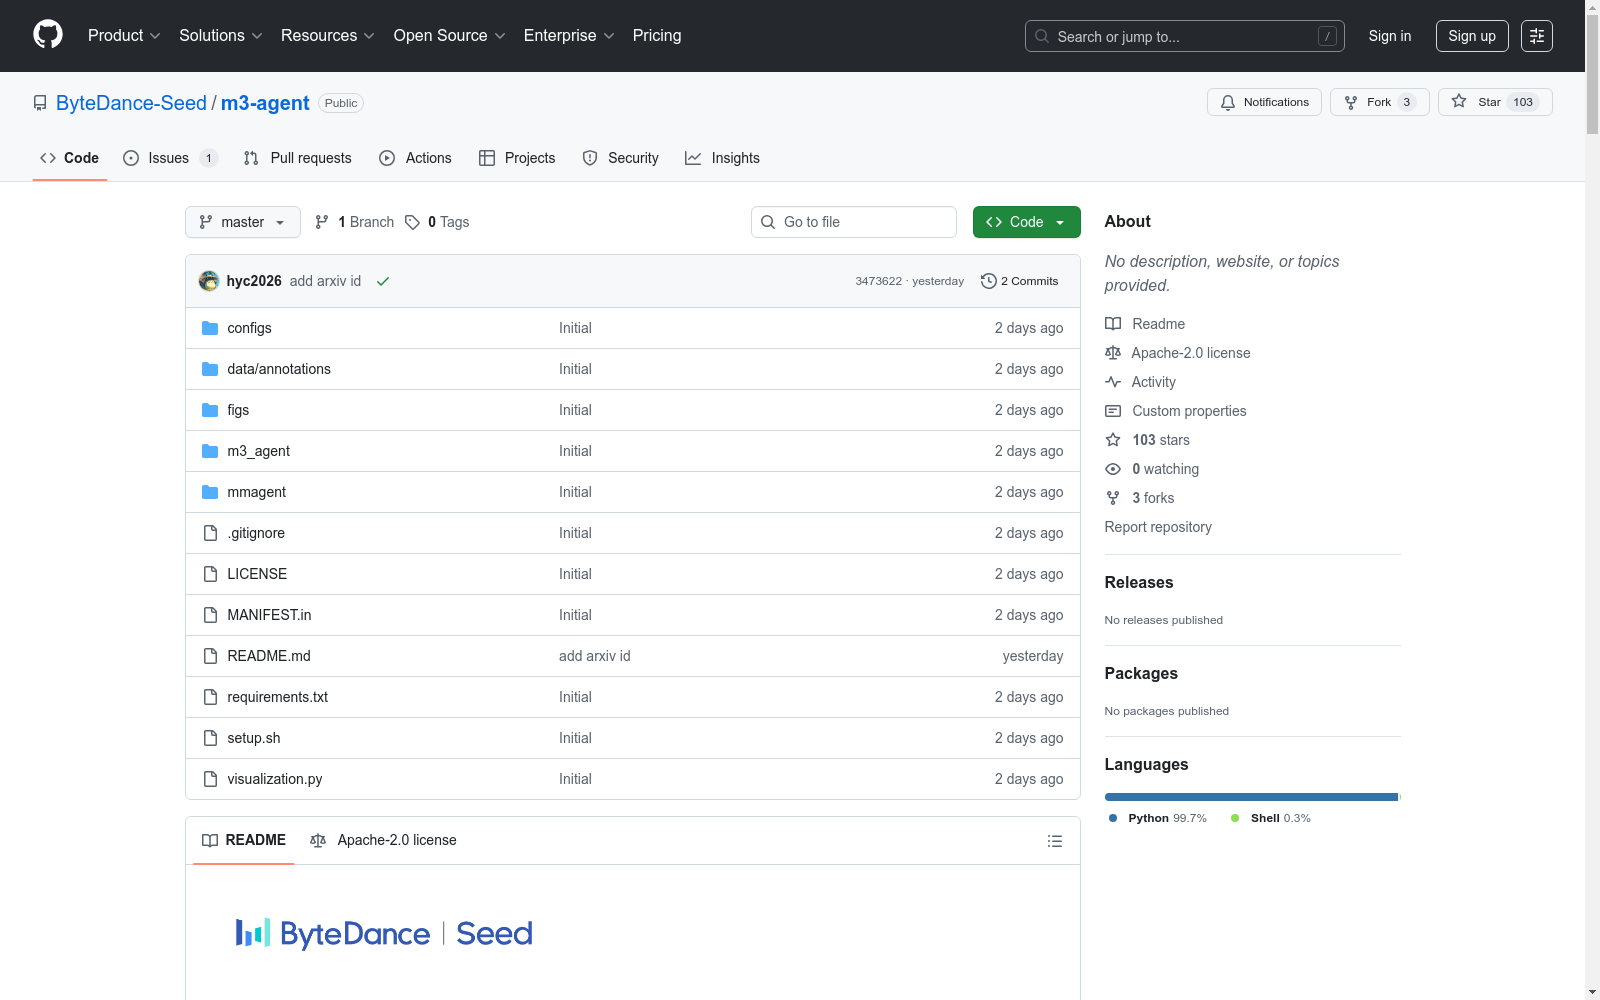Click the Python language bar segment
This screenshot has height=1000, width=1600.
(x=1251, y=797)
